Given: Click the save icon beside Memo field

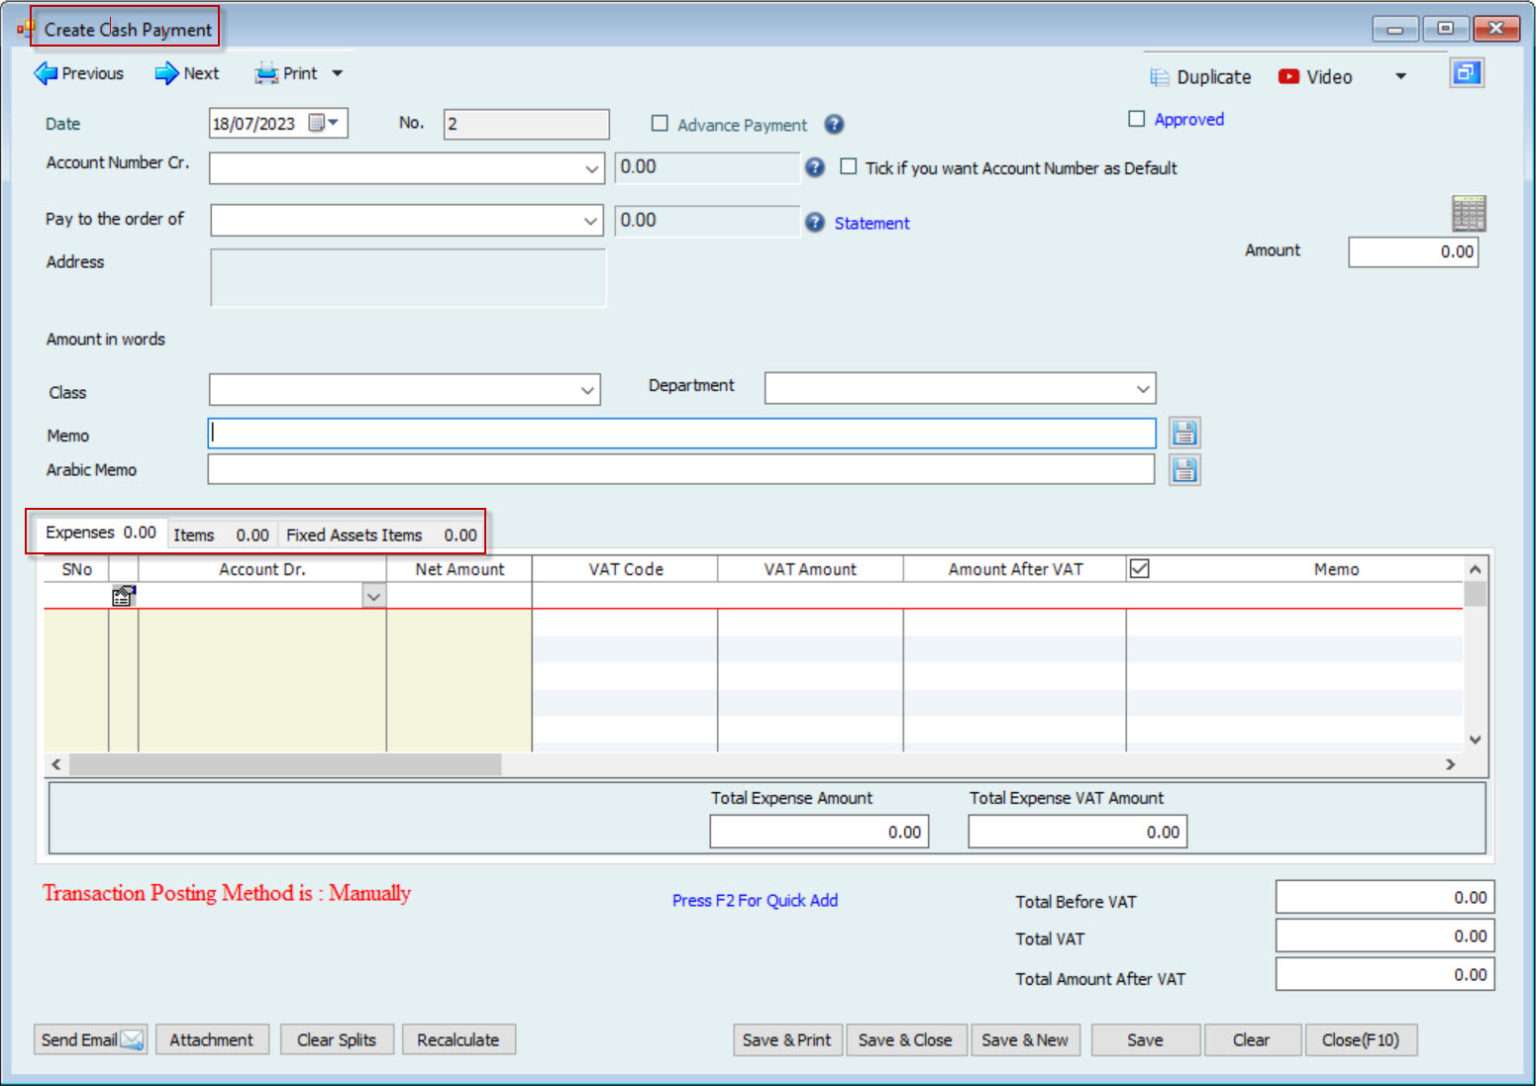Looking at the screenshot, I should [1184, 433].
